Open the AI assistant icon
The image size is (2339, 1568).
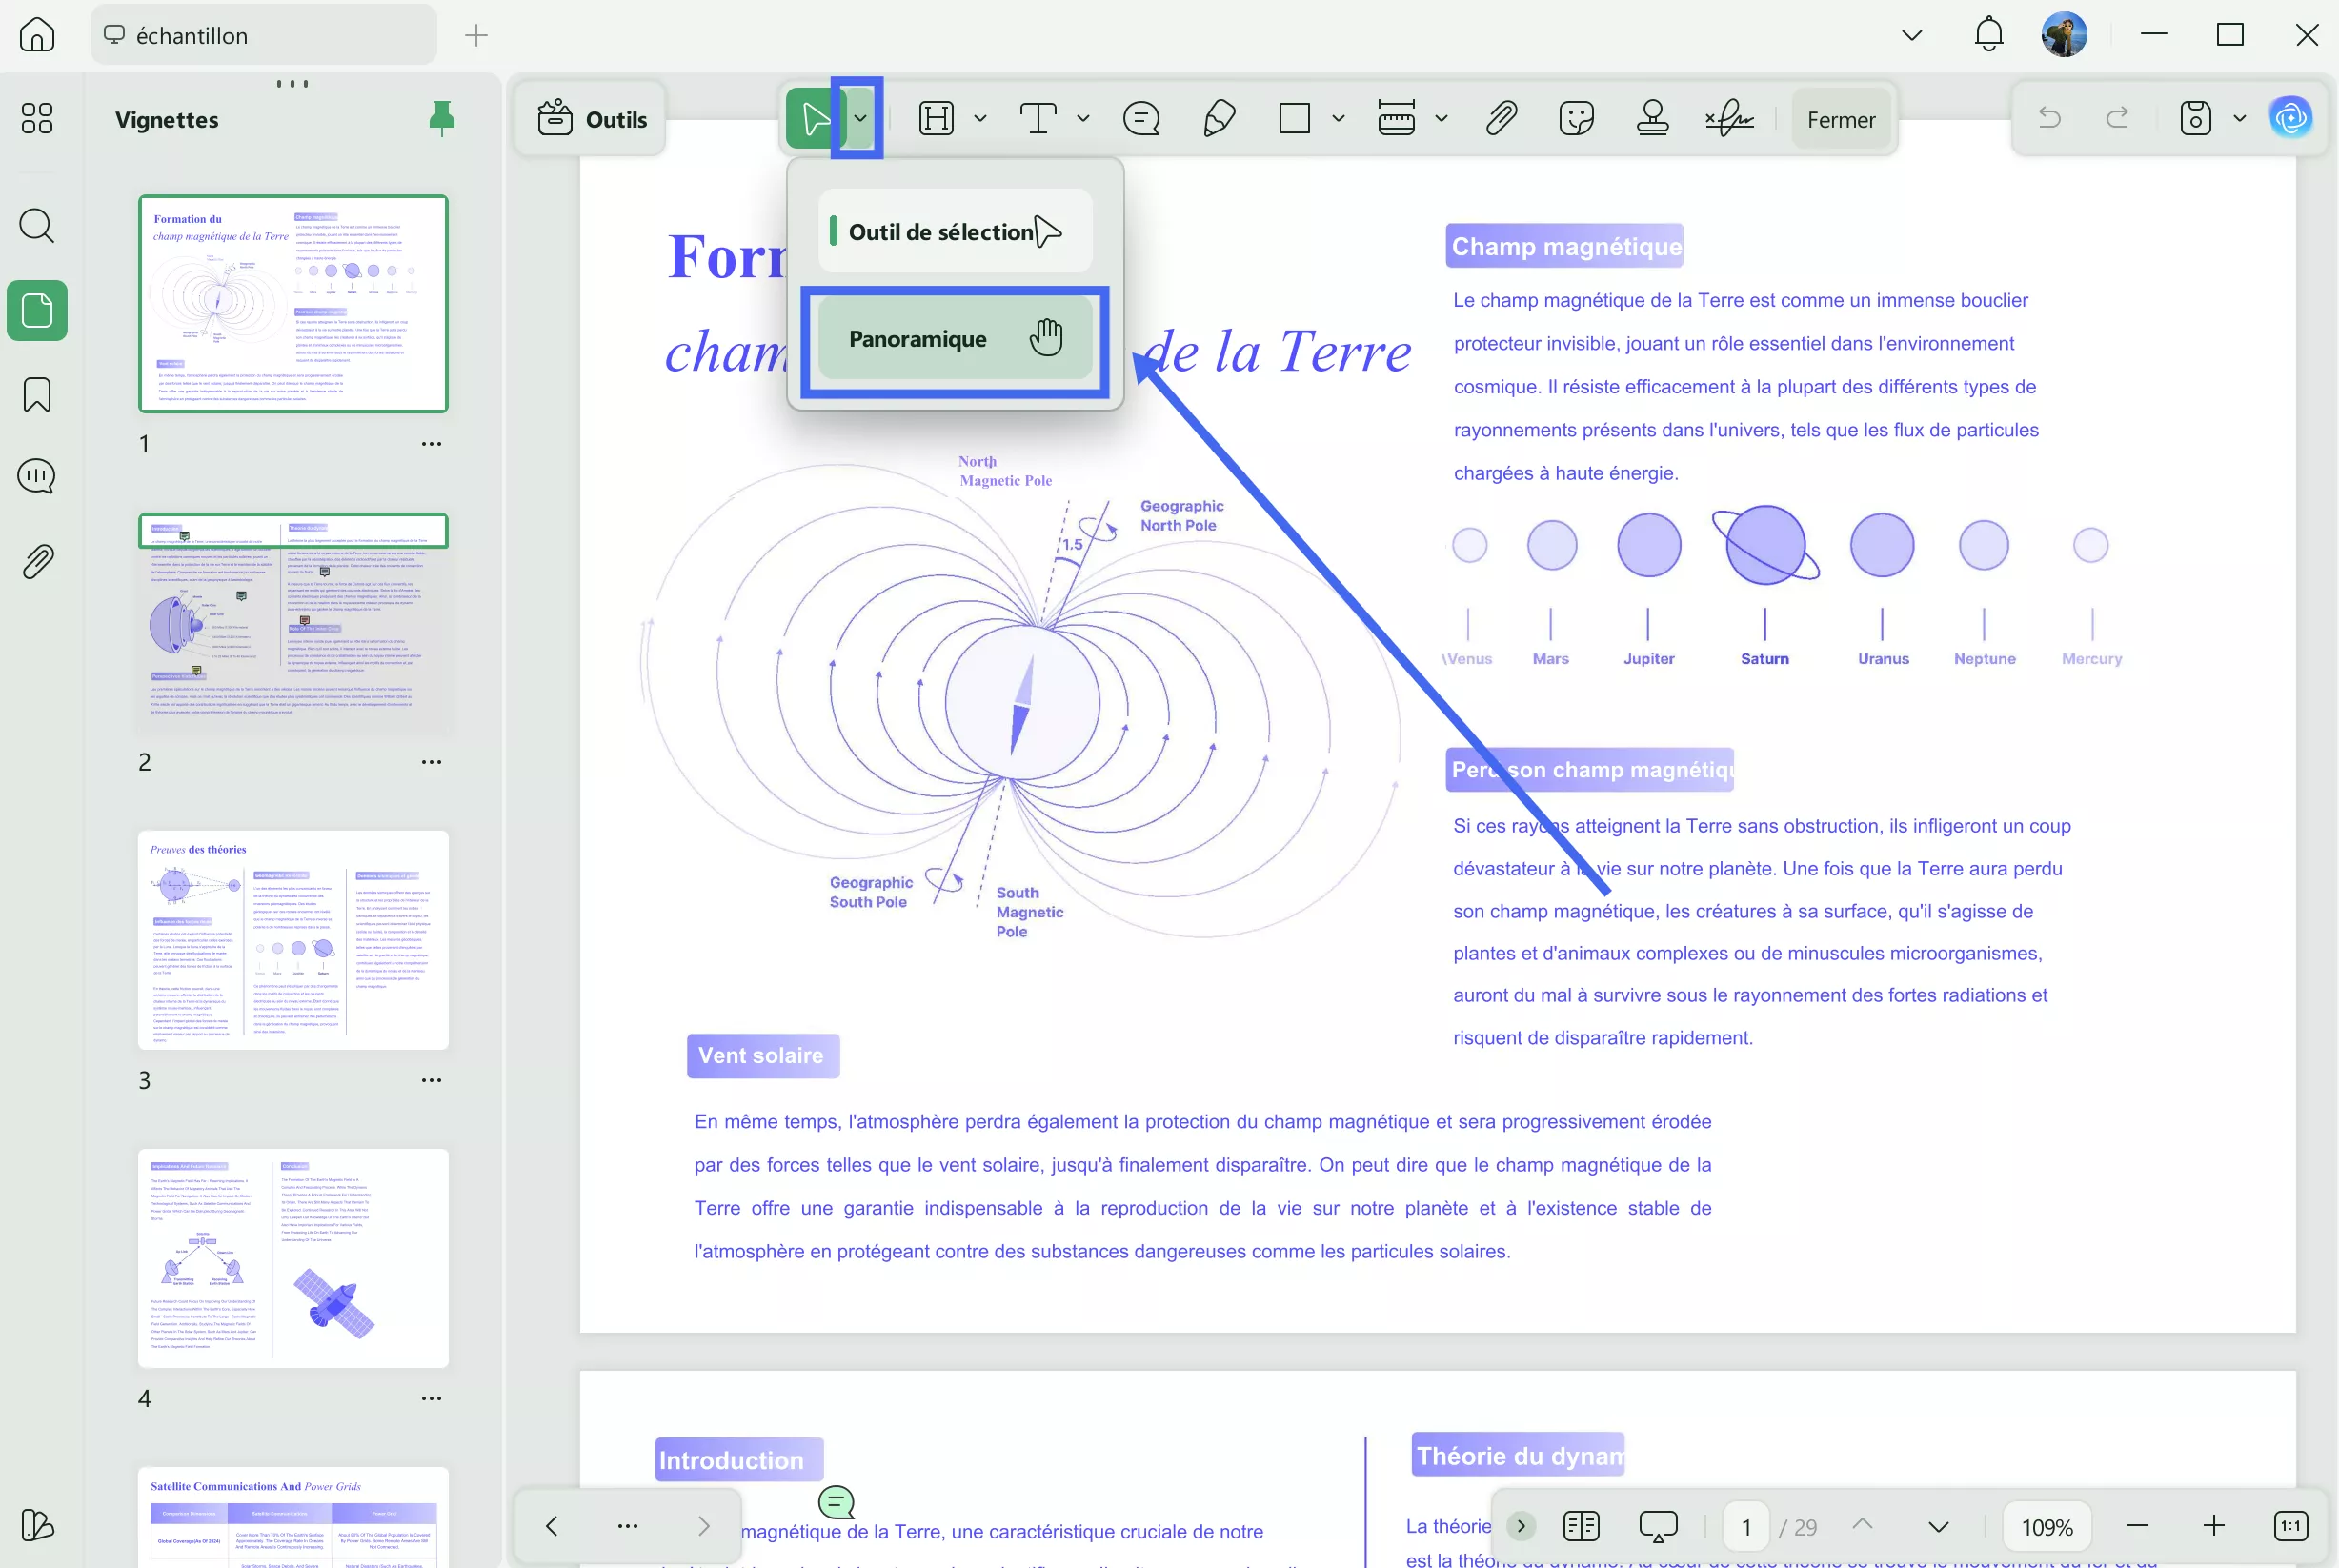[x=2291, y=118]
